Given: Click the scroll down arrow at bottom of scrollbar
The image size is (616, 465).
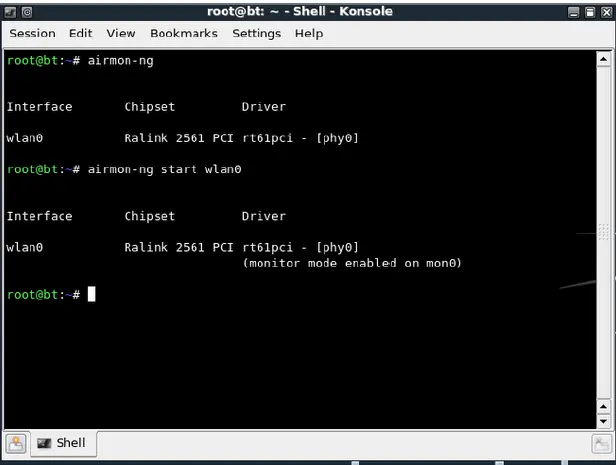Looking at the screenshot, I should [x=603, y=421].
